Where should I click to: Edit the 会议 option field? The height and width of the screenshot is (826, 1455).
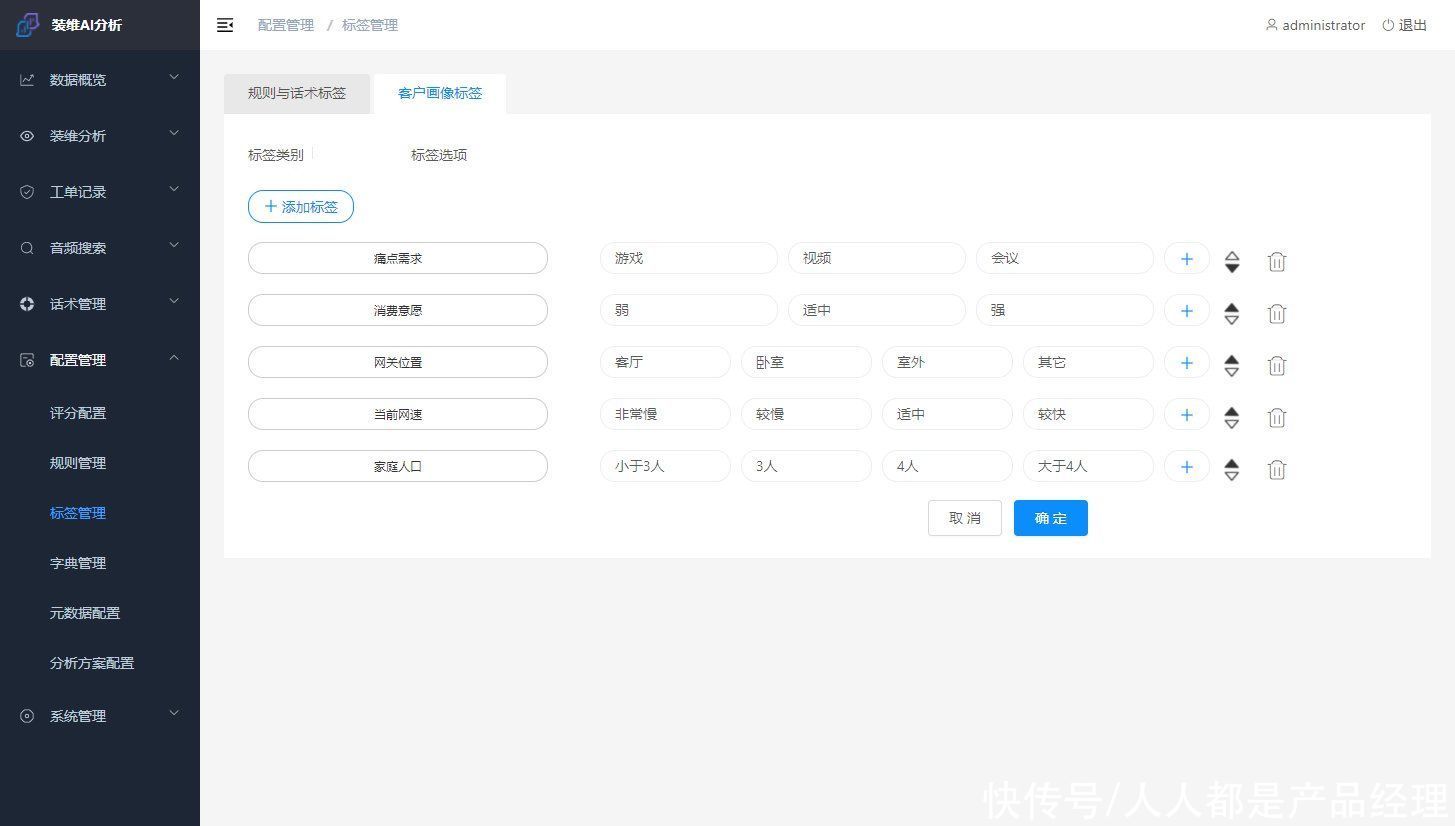click(1065, 258)
